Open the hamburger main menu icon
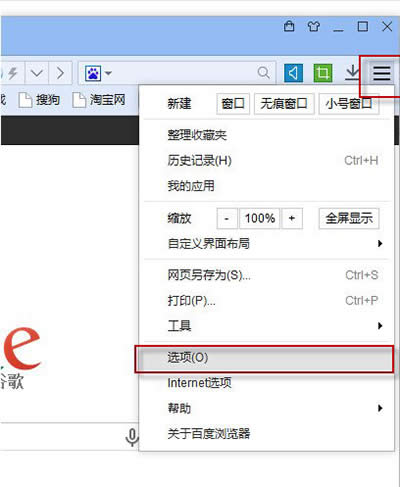400x487 pixels. point(381,73)
